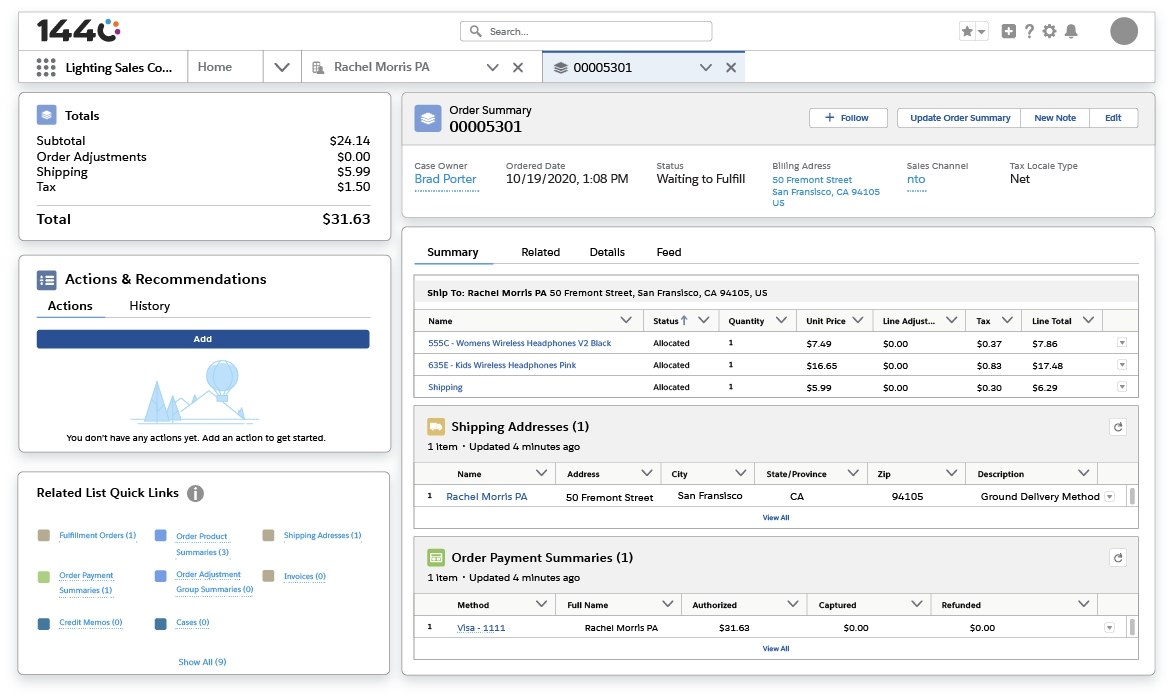Open the Zip column menu
The width and height of the screenshot is (1174, 700).
coord(952,473)
